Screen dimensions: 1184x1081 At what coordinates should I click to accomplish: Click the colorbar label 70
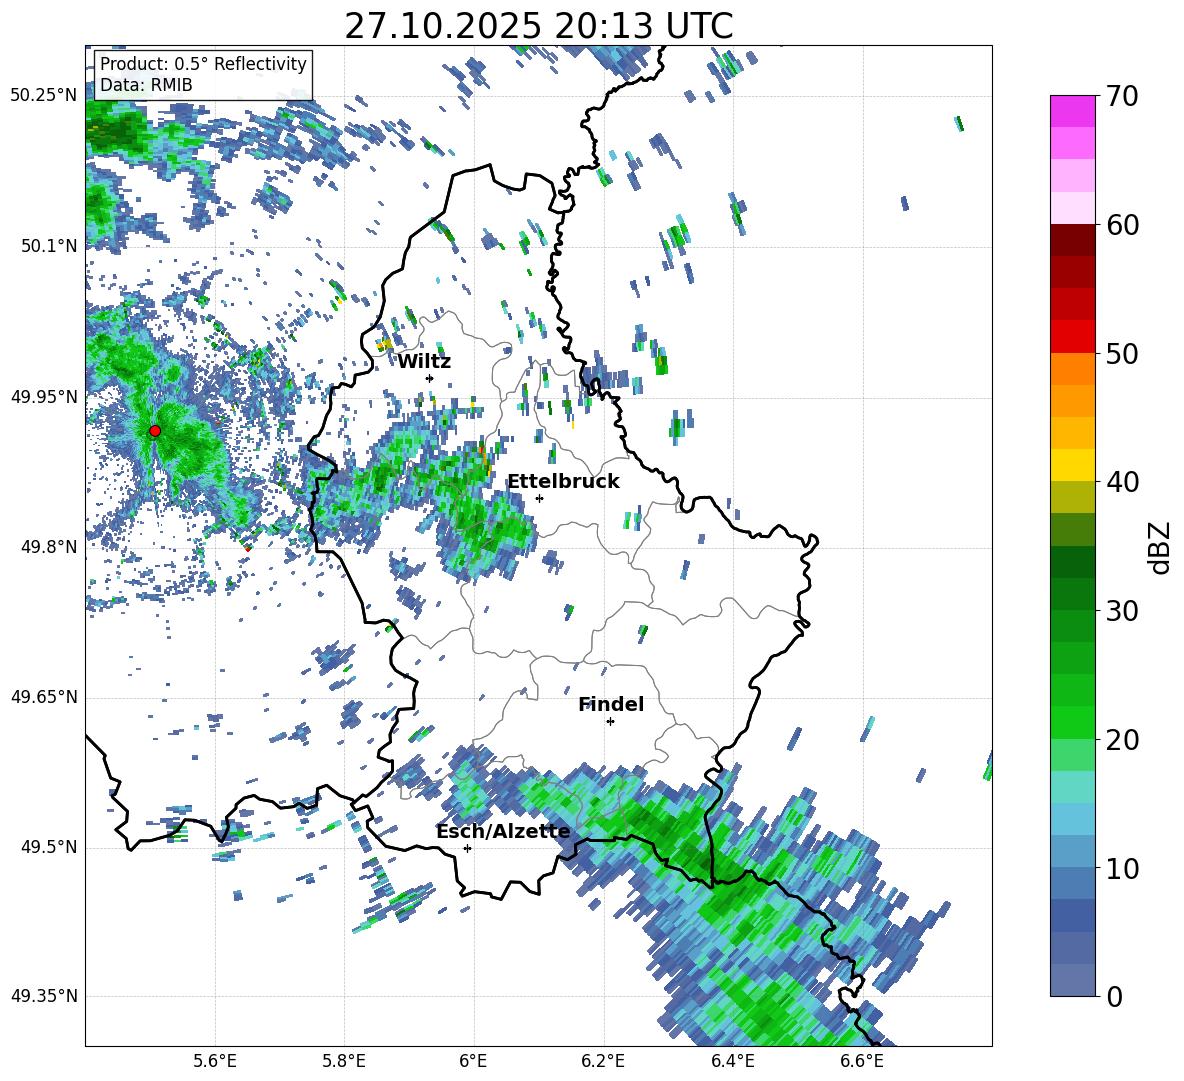coord(1123,96)
